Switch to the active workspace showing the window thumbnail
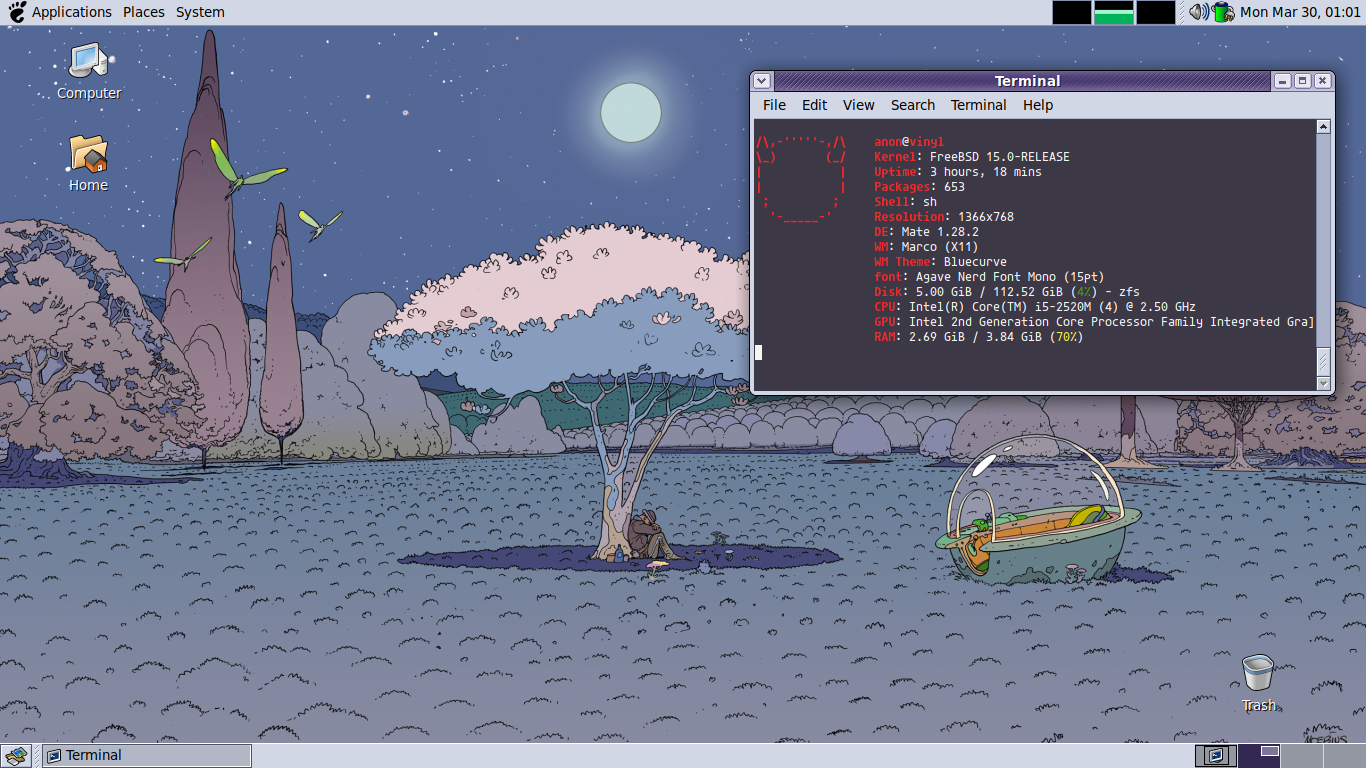 click(x=1258, y=755)
